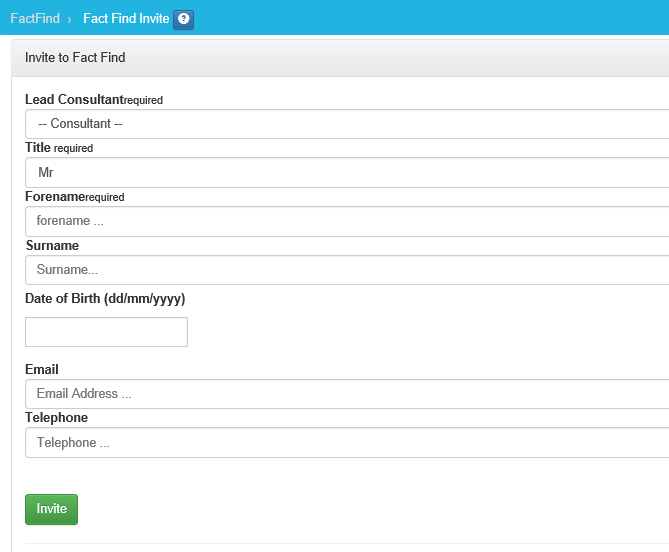Click the Invite to Fact Find header
Viewport: 669px width, 552px height.
[75, 58]
